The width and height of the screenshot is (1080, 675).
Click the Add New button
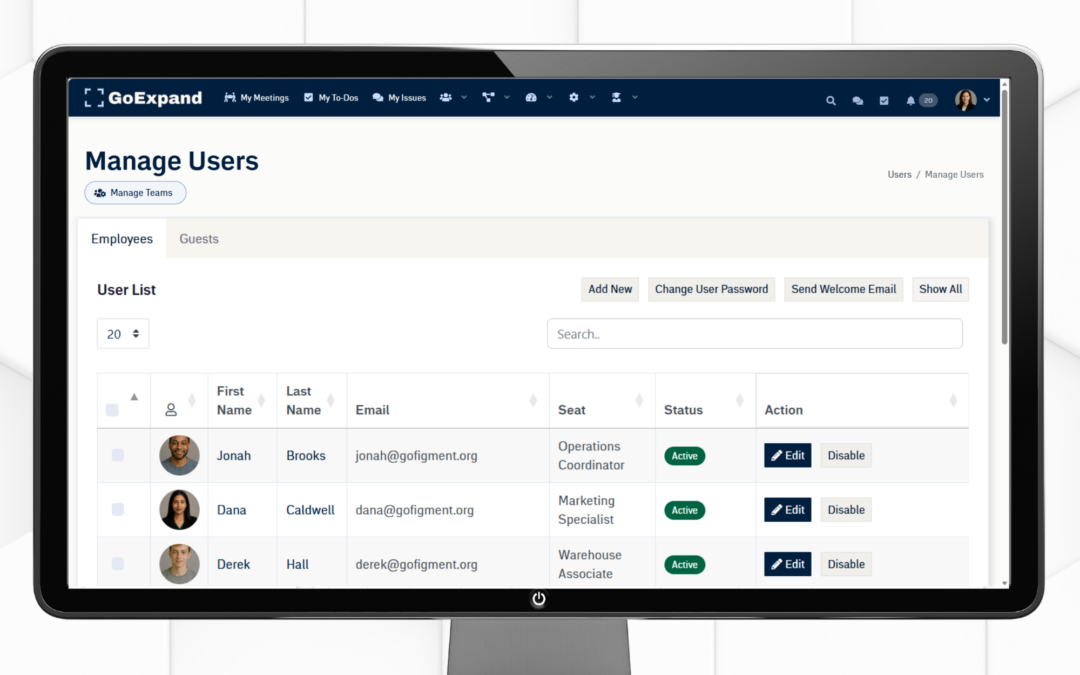(x=610, y=289)
